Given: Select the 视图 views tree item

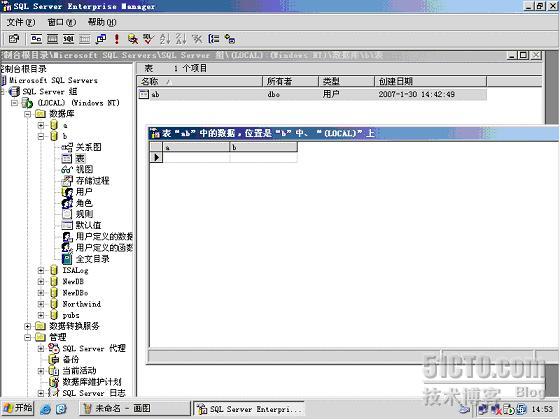Looking at the screenshot, I should pyautogui.click(x=84, y=169).
